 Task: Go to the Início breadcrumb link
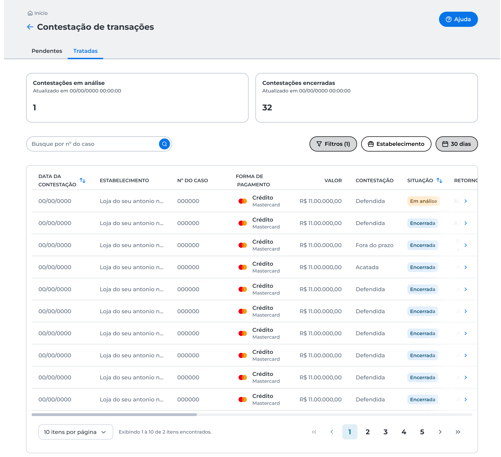click(38, 13)
